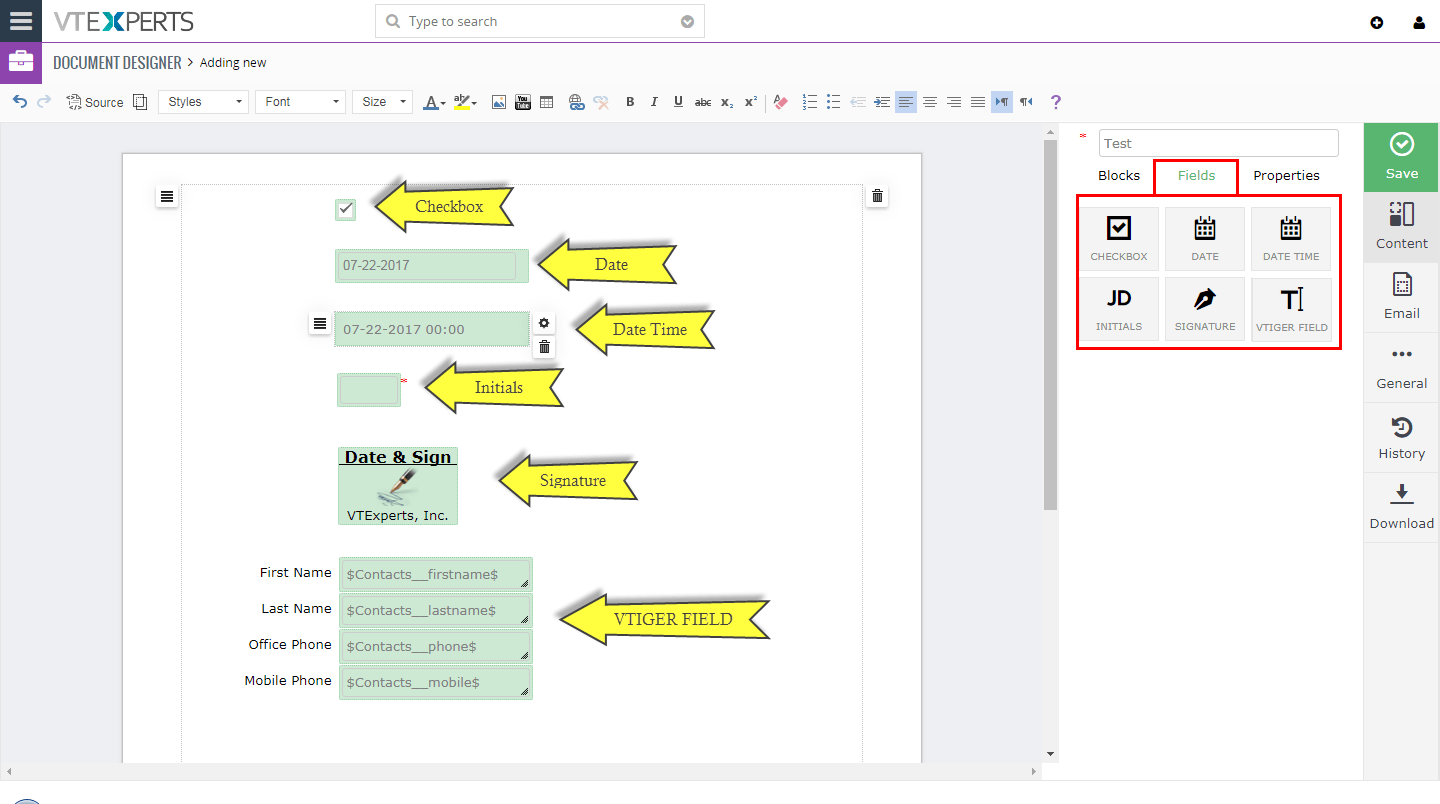Select the DATE TIME field type

coord(1290,237)
